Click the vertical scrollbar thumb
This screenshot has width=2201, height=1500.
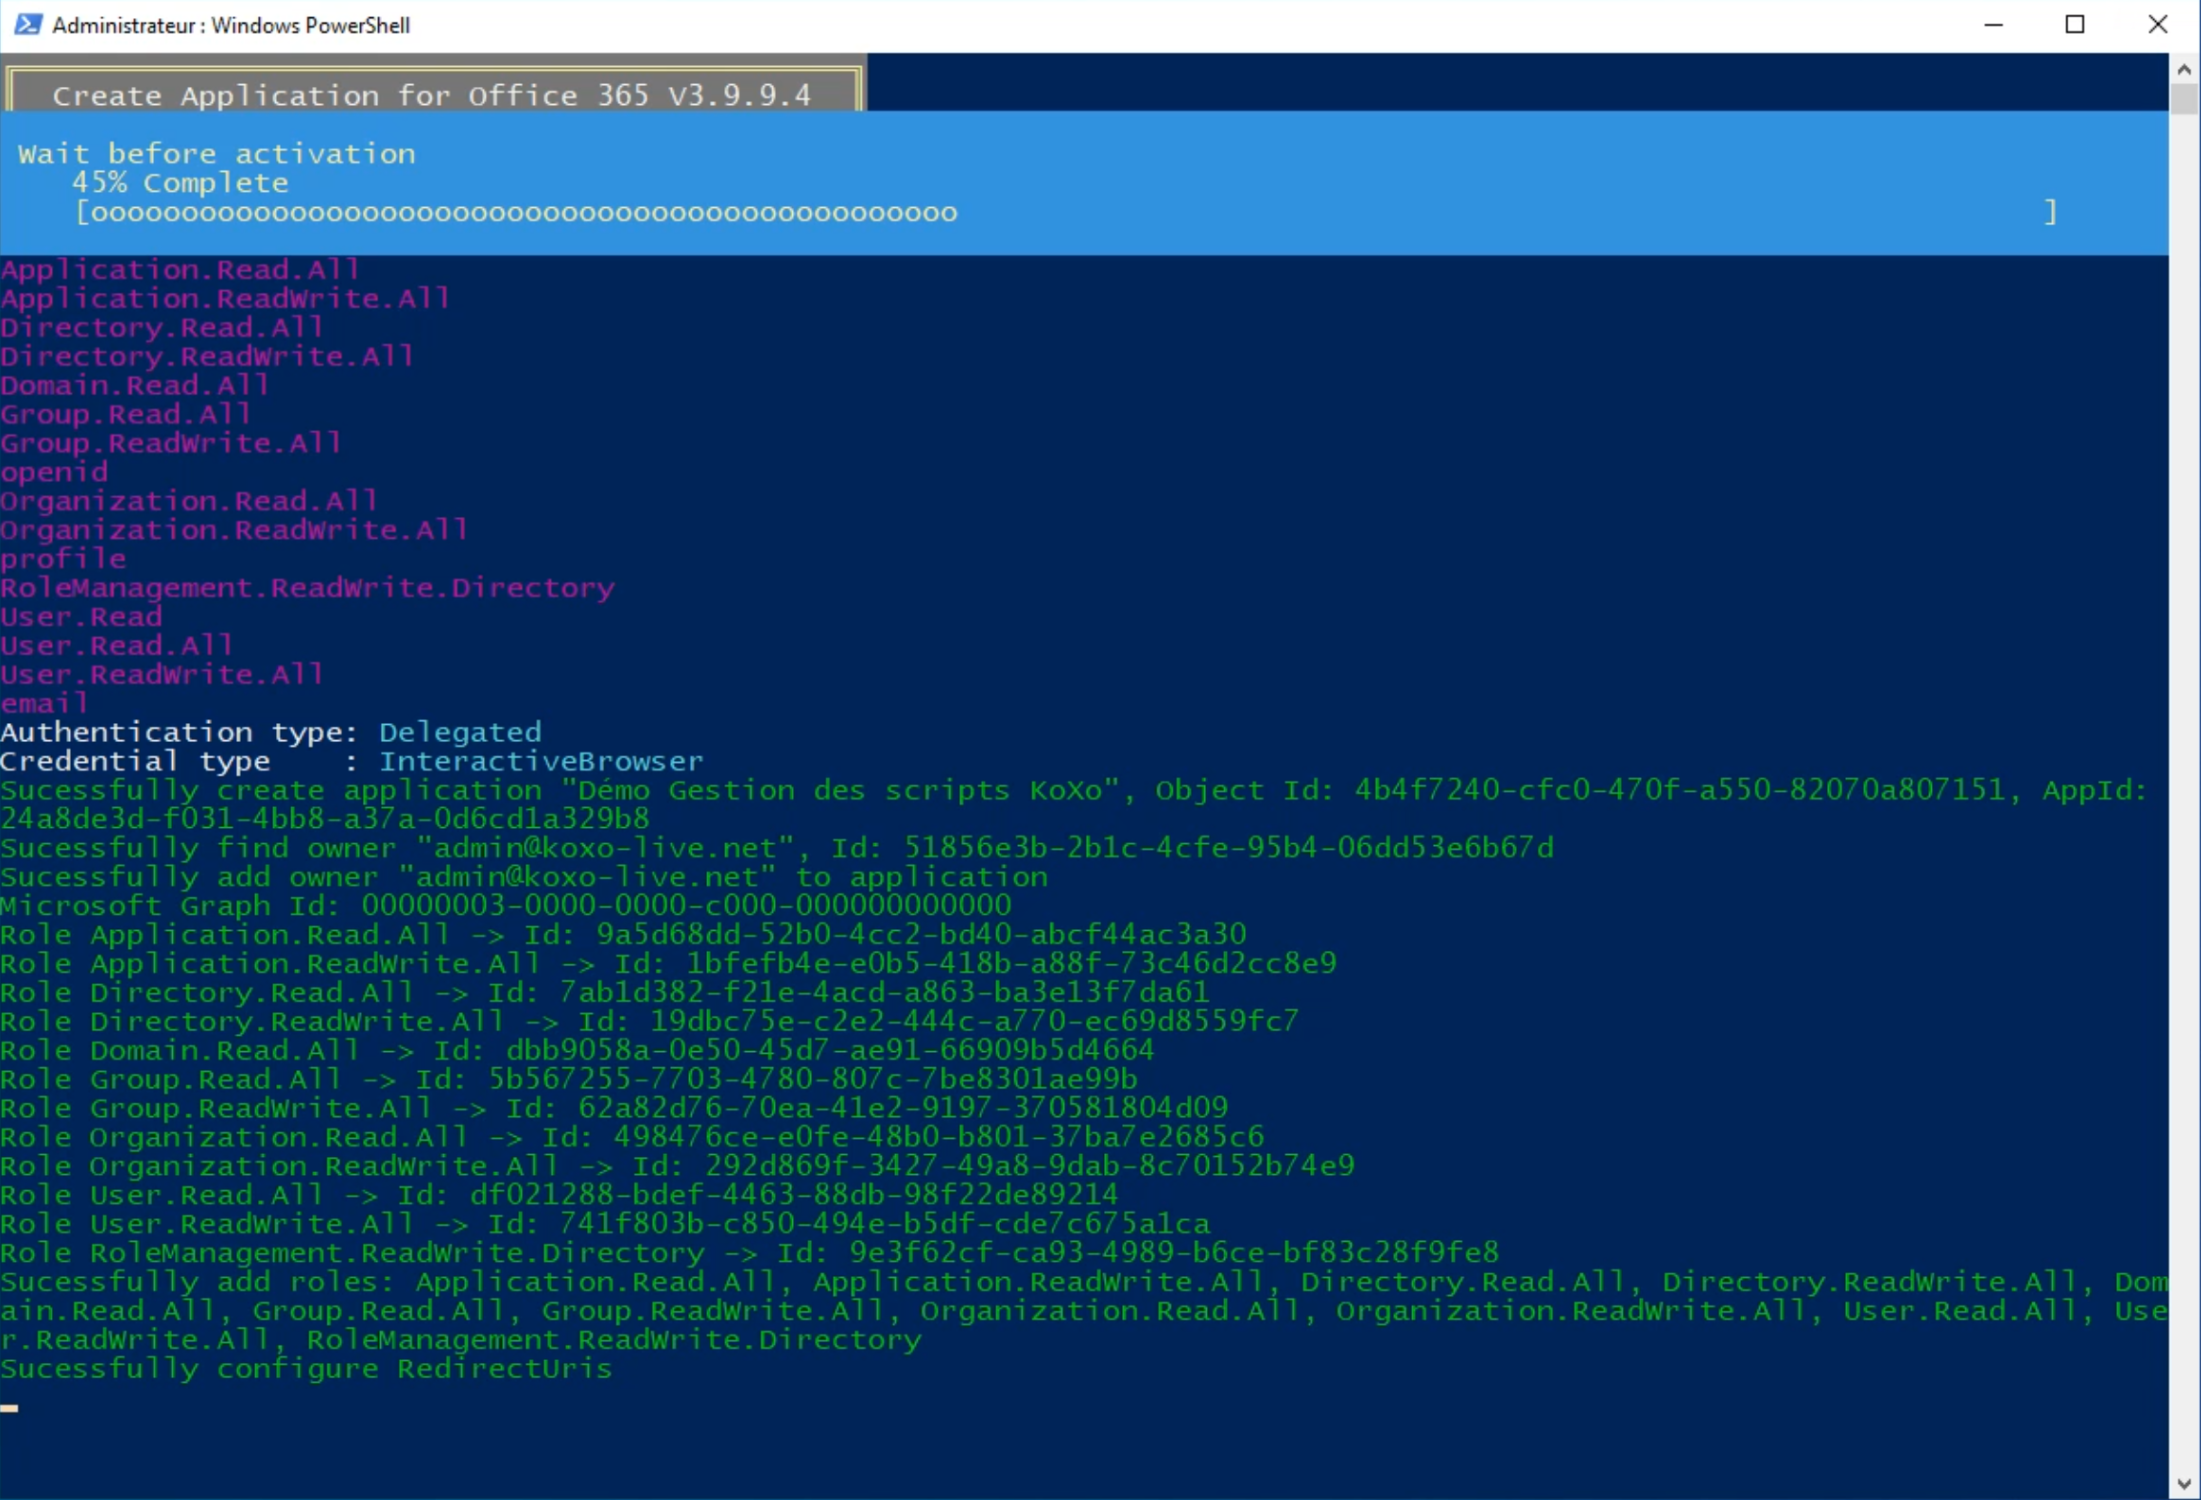[2184, 99]
